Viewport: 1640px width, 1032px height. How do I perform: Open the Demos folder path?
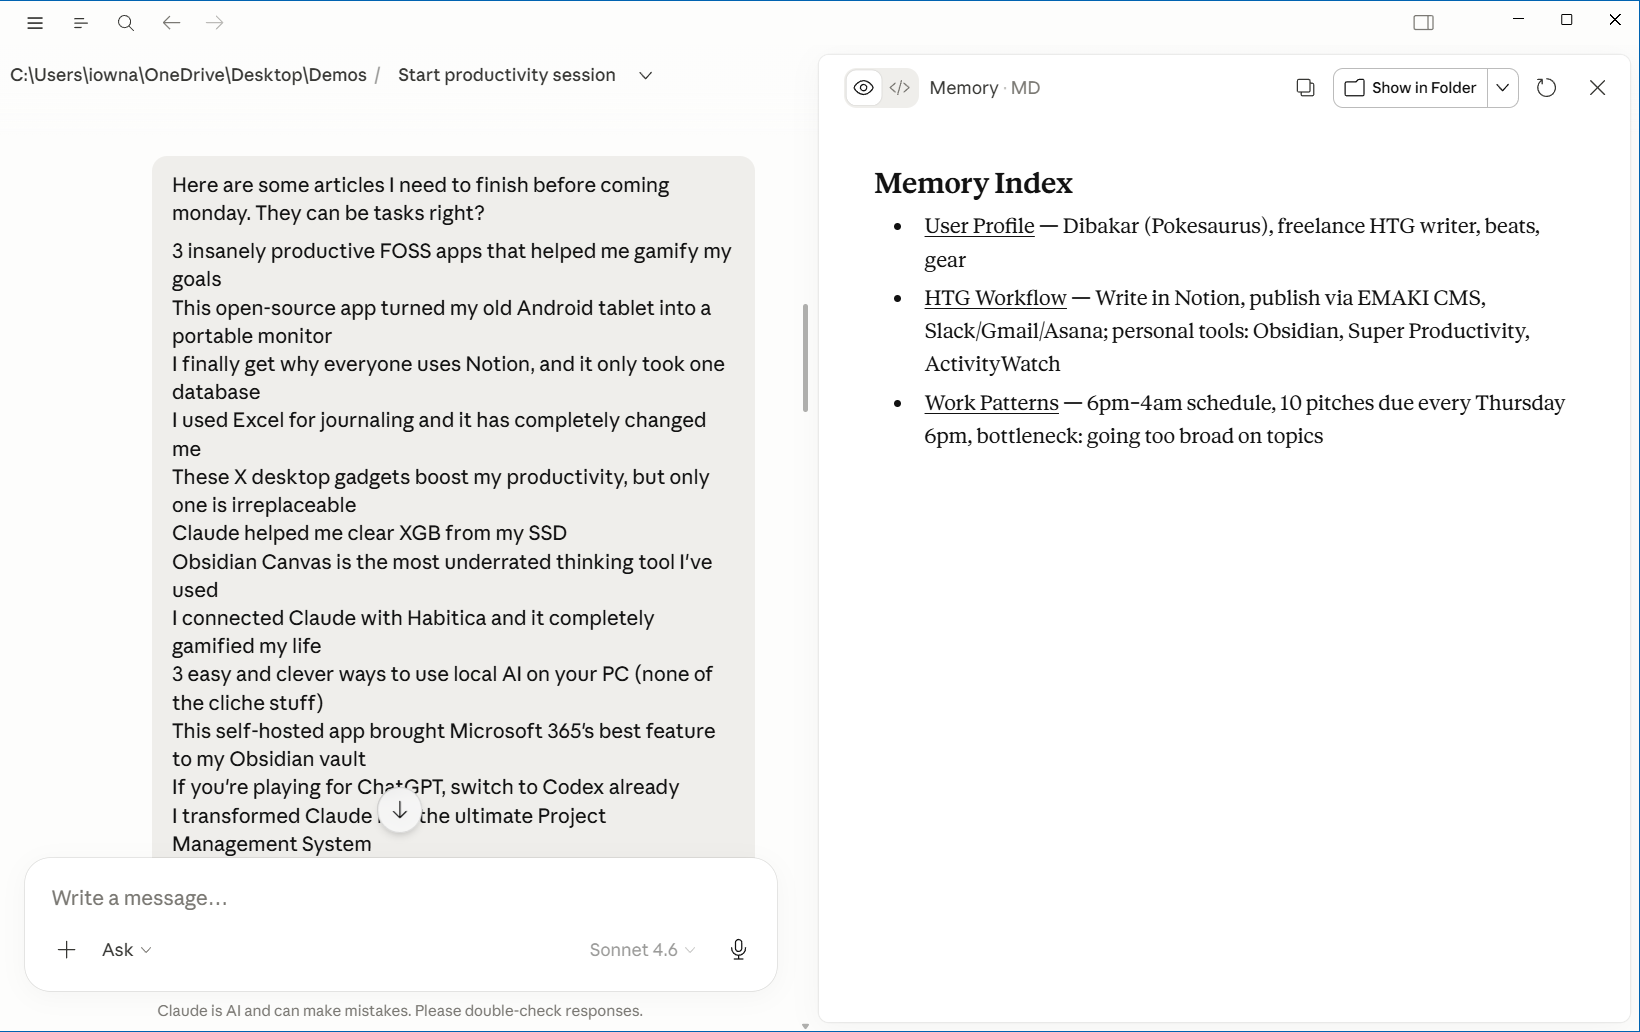(188, 75)
